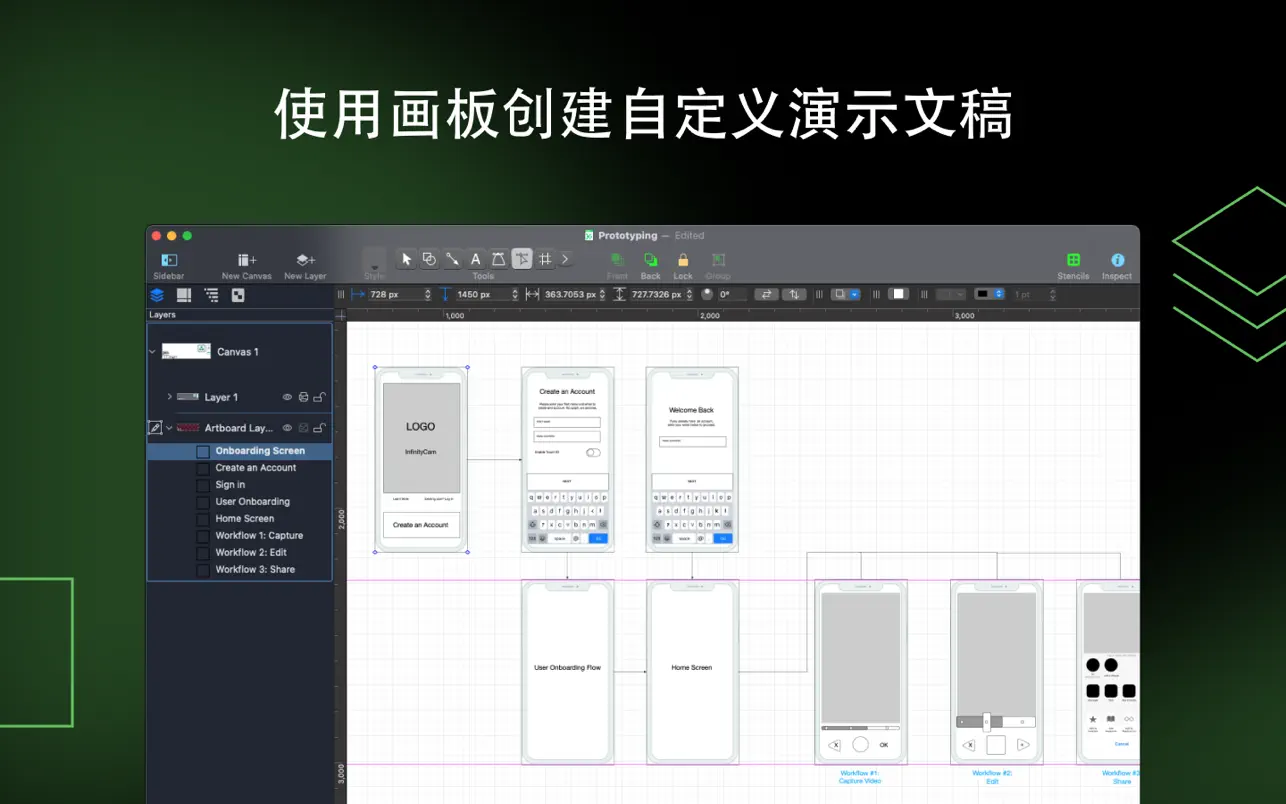
Task: Send object to Back
Action: [651, 266]
